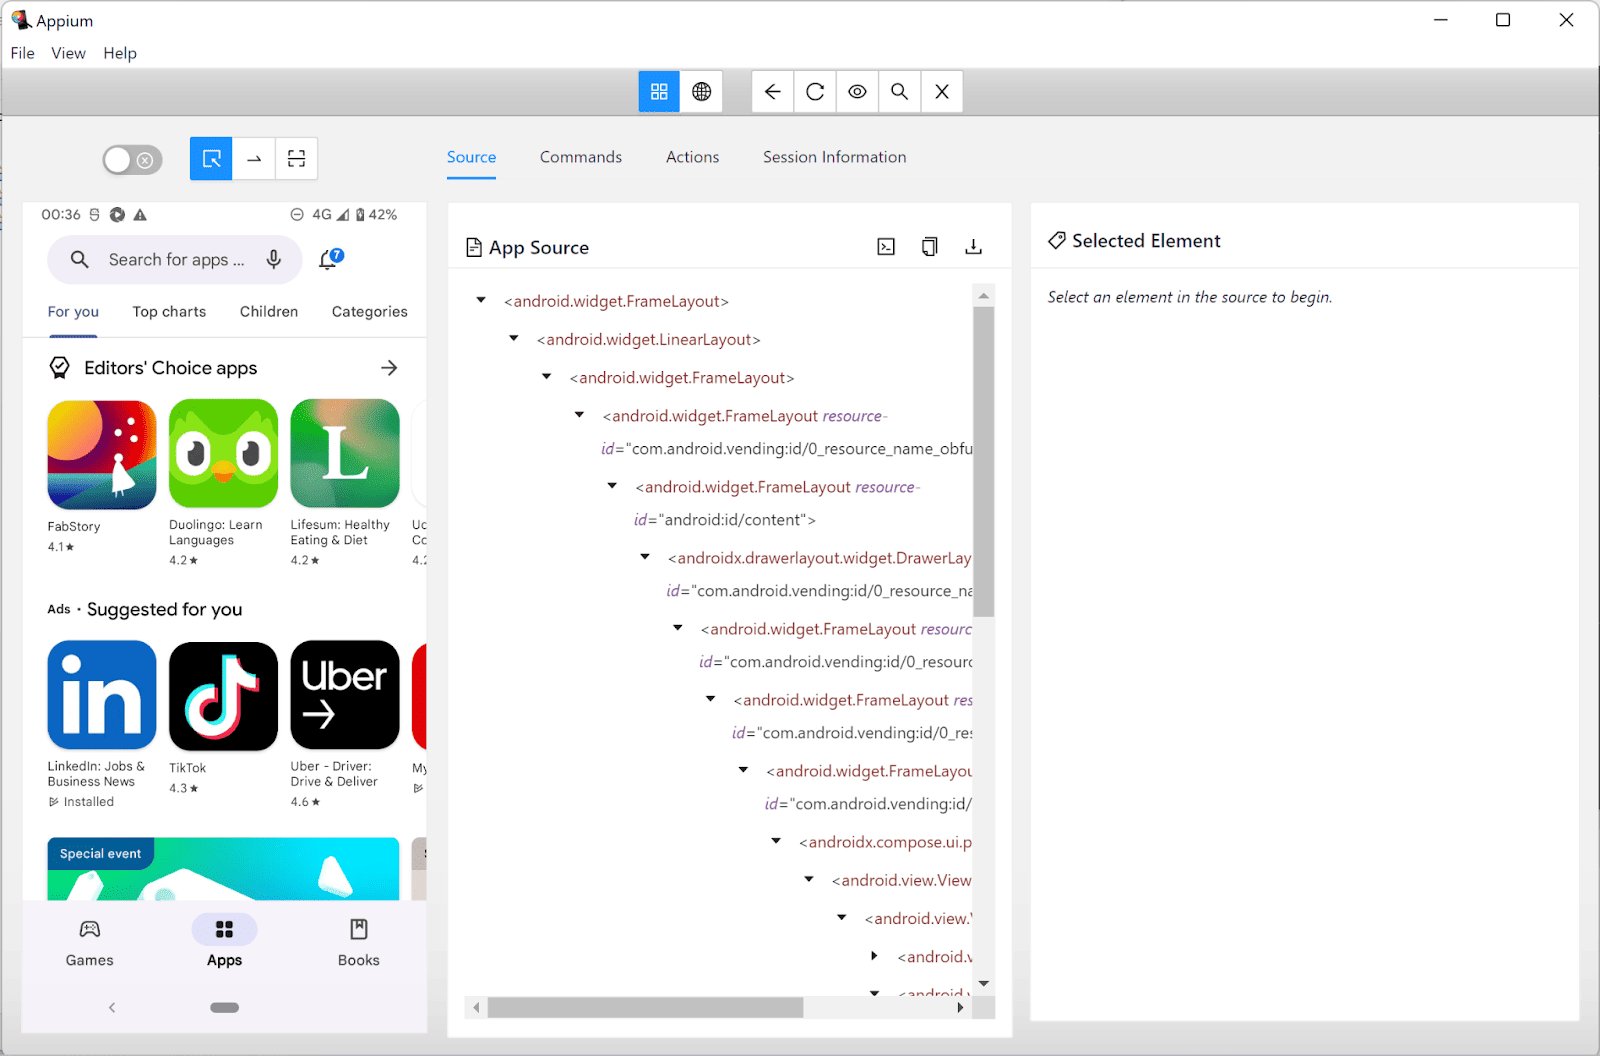Open the search for element tool
This screenshot has height=1056, width=1600.
pyautogui.click(x=900, y=92)
